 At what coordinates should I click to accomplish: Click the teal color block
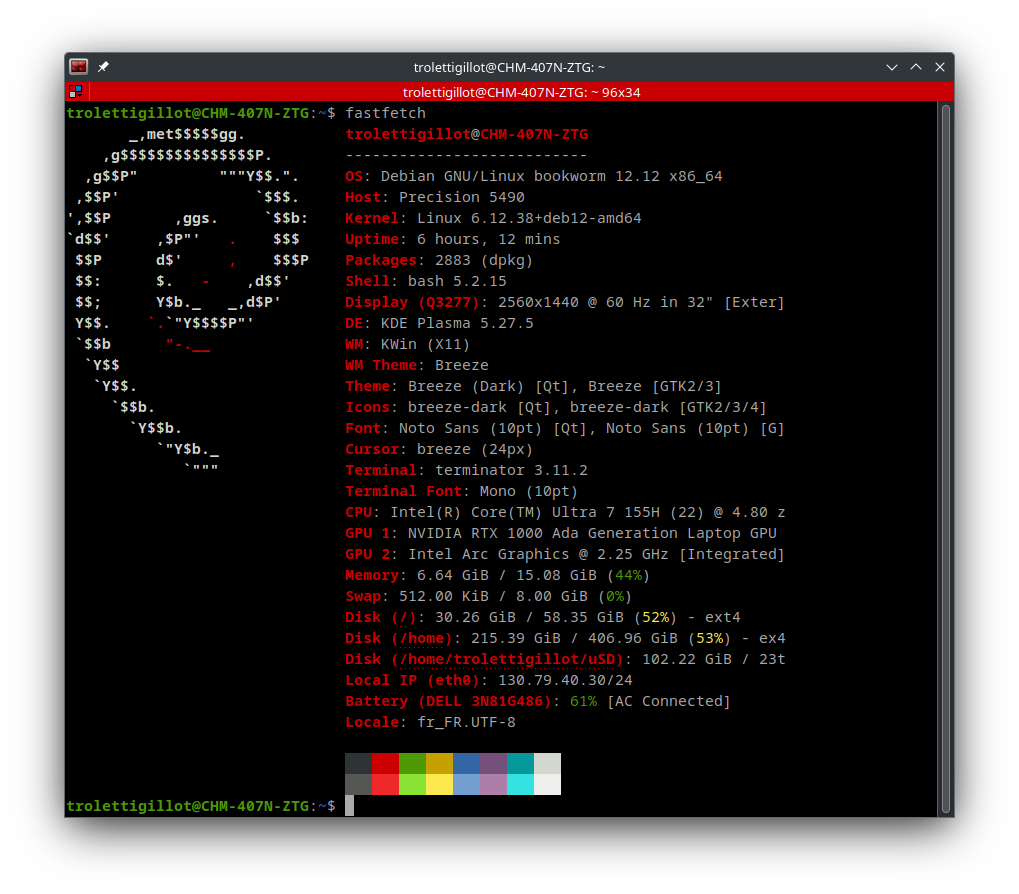520,763
